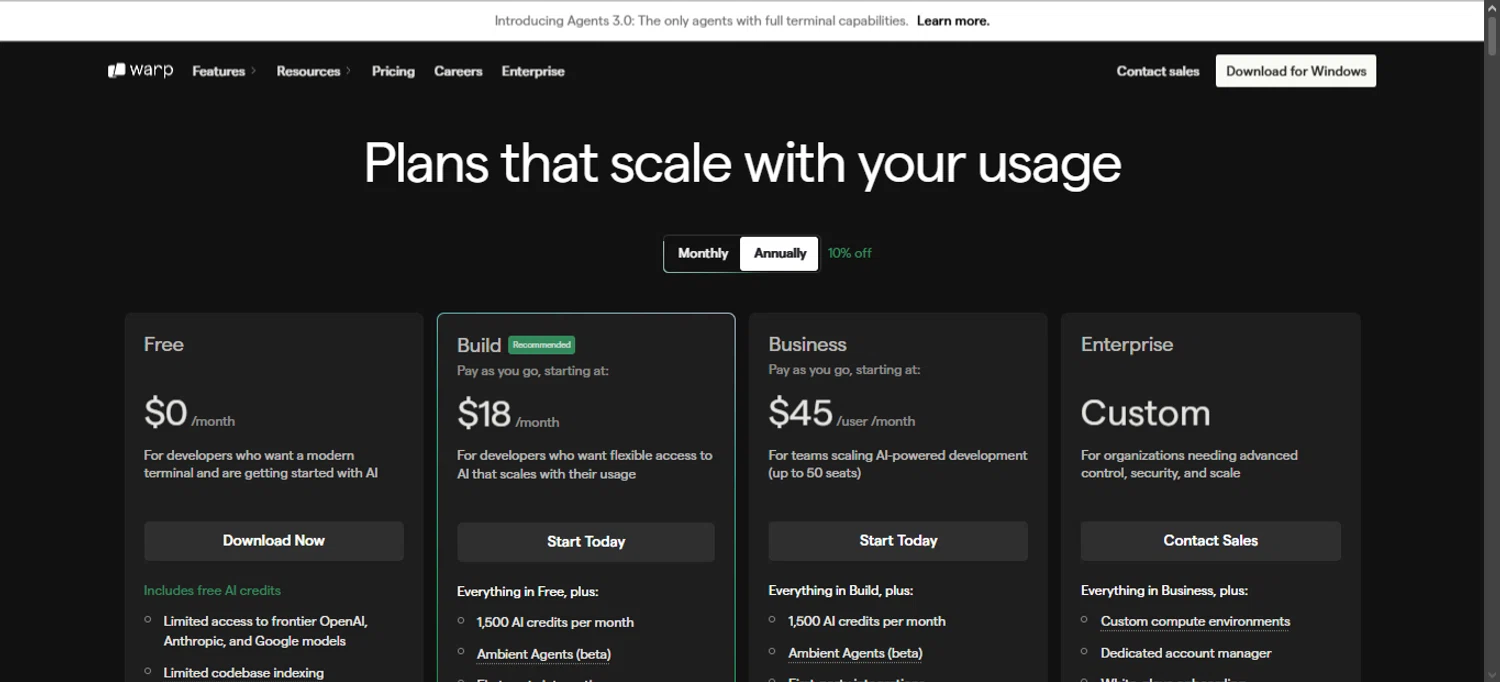Click the Everything in Business, plus: heading
This screenshot has width=1500, height=682.
pyautogui.click(x=1164, y=590)
